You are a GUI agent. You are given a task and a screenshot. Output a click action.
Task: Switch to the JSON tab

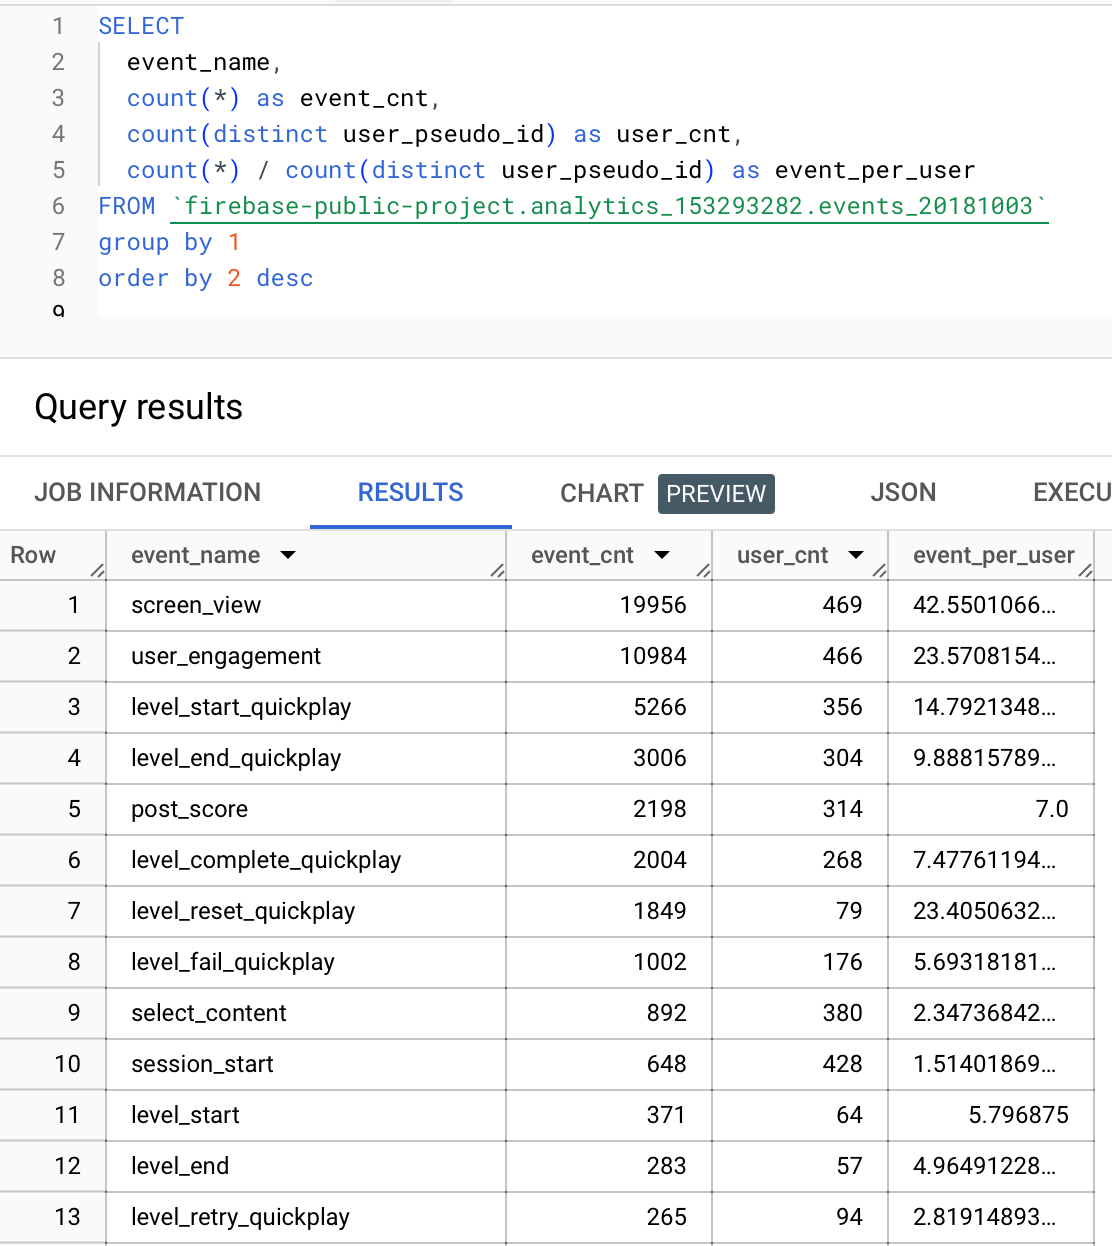coord(903,492)
